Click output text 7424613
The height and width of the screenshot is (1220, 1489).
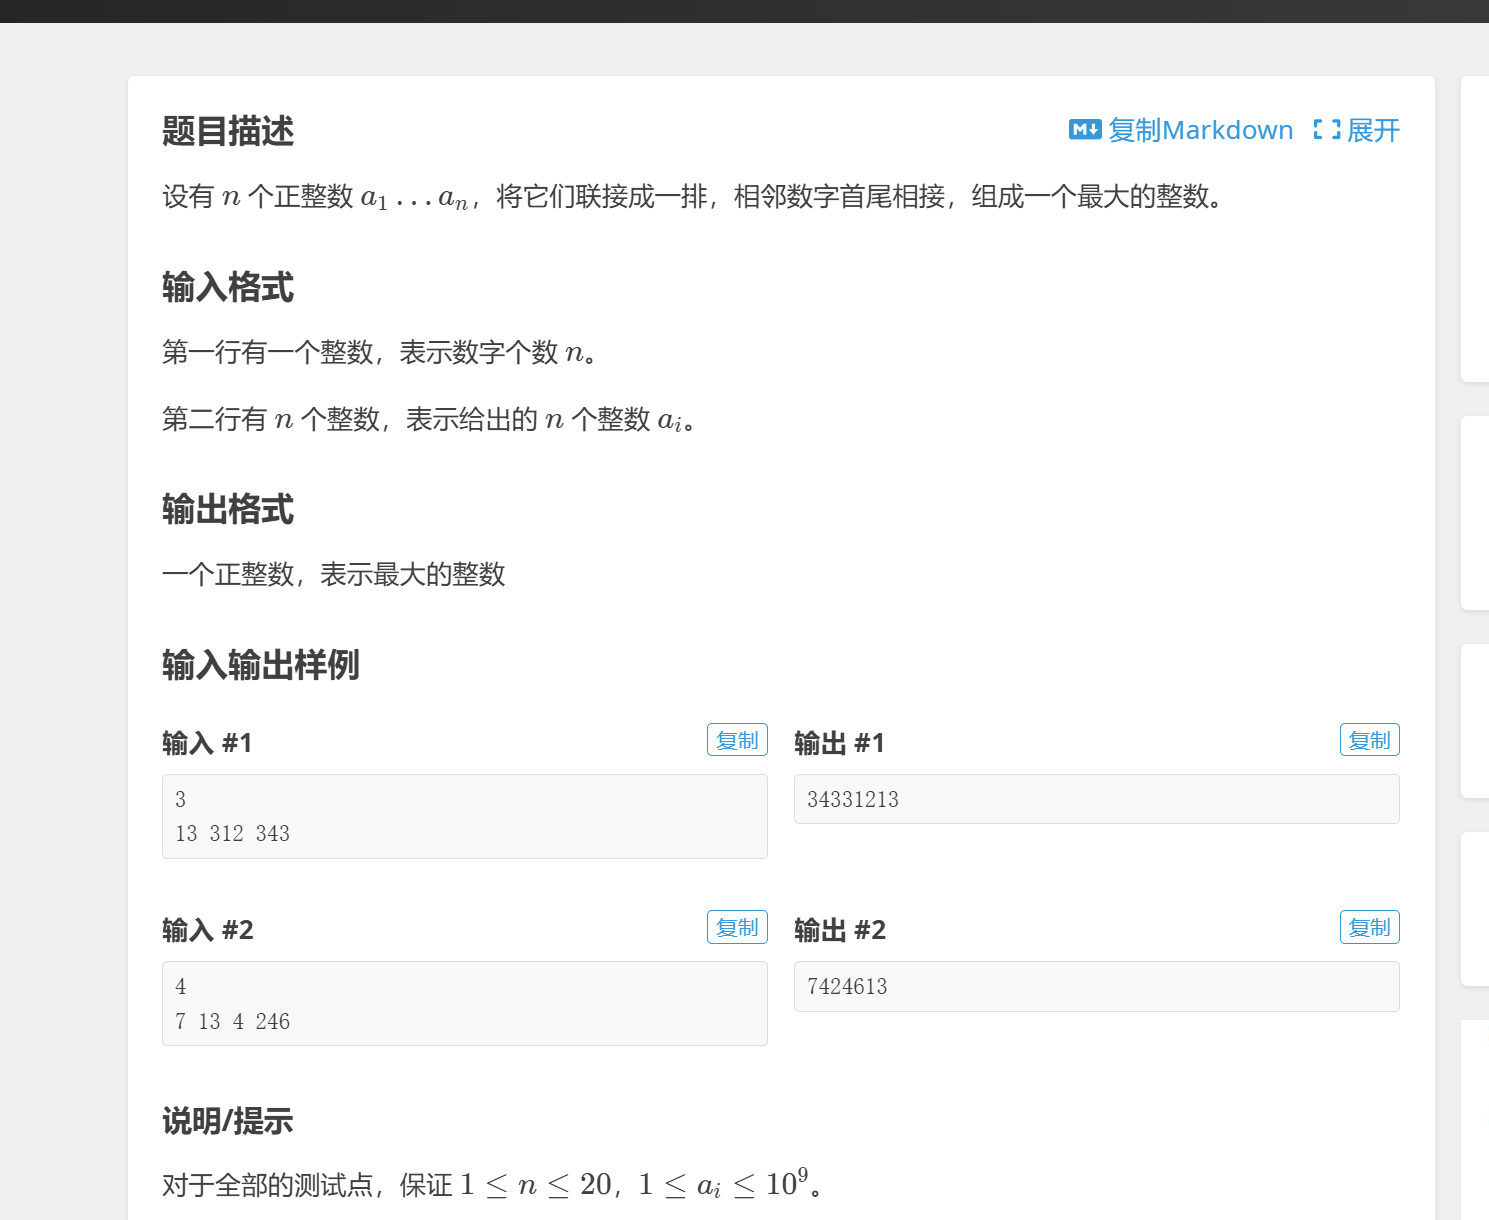click(x=847, y=986)
